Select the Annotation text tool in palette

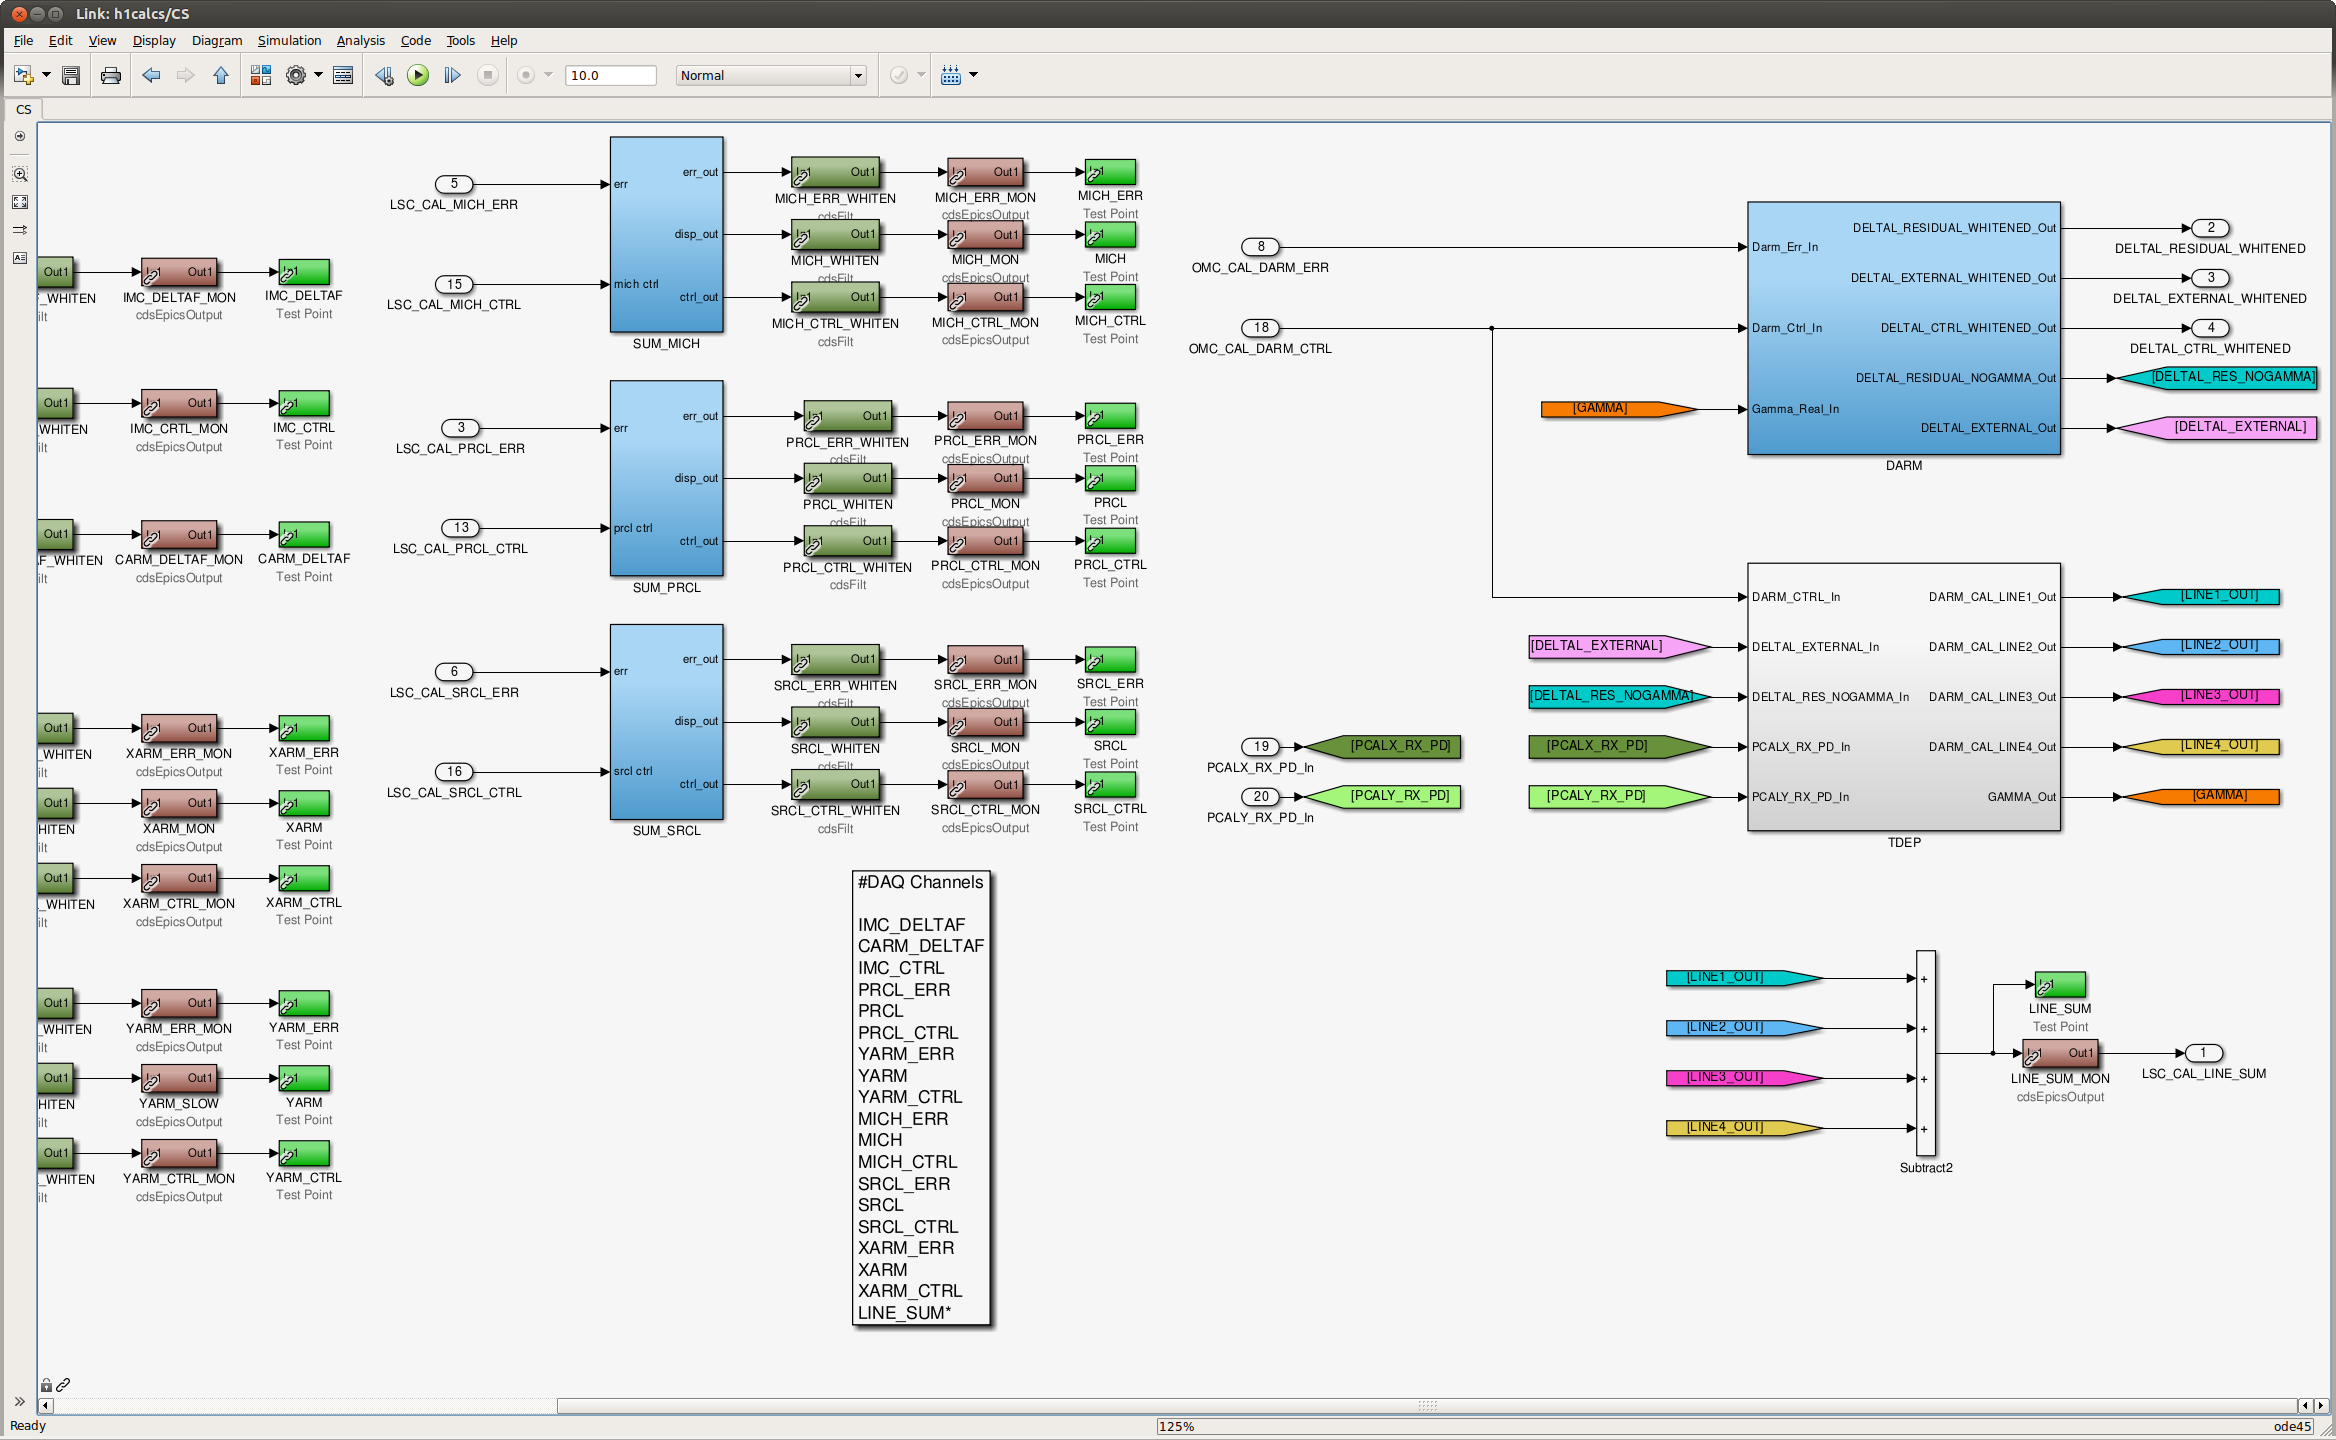pyautogui.click(x=19, y=258)
